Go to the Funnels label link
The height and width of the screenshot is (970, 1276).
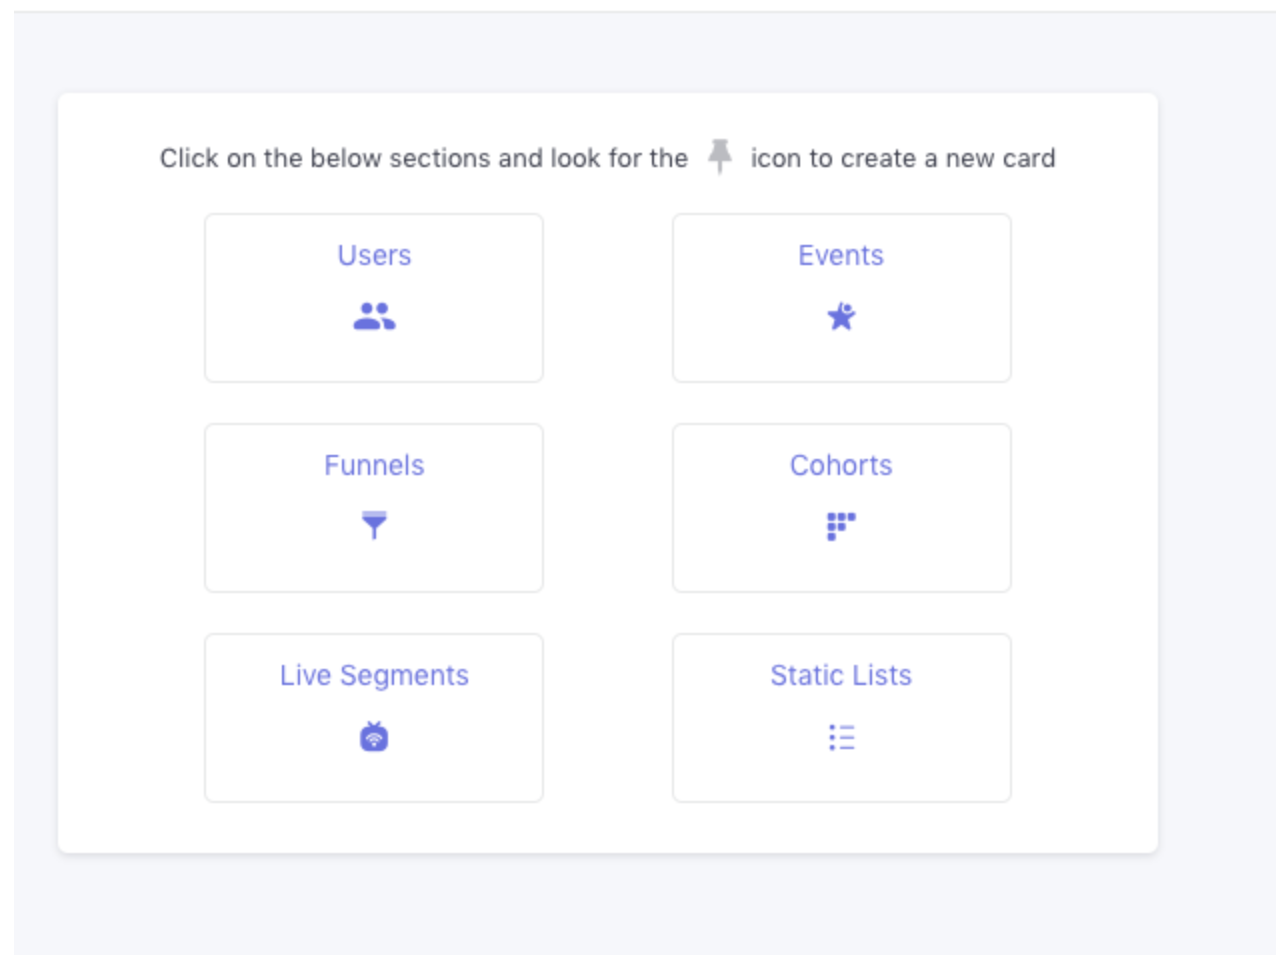pyautogui.click(x=374, y=466)
